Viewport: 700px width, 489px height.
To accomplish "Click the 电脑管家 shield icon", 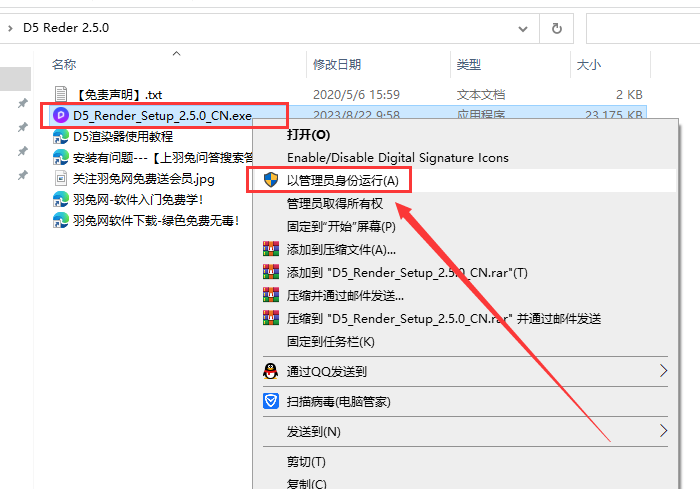I will pyautogui.click(x=271, y=401).
